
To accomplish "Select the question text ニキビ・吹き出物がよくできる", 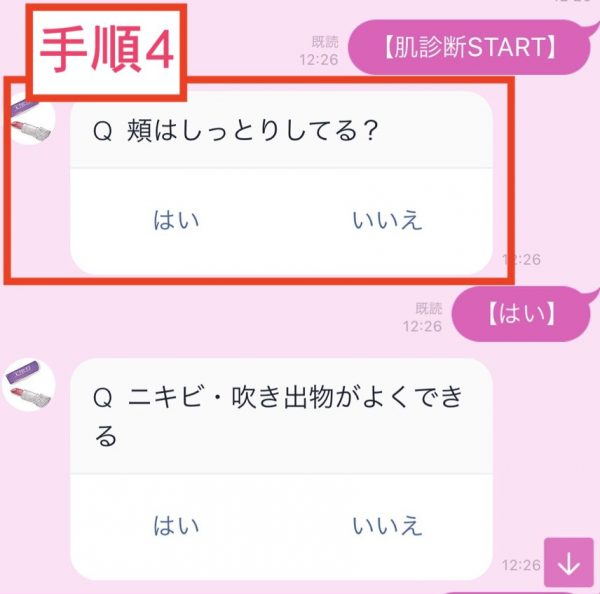I will (278, 417).
